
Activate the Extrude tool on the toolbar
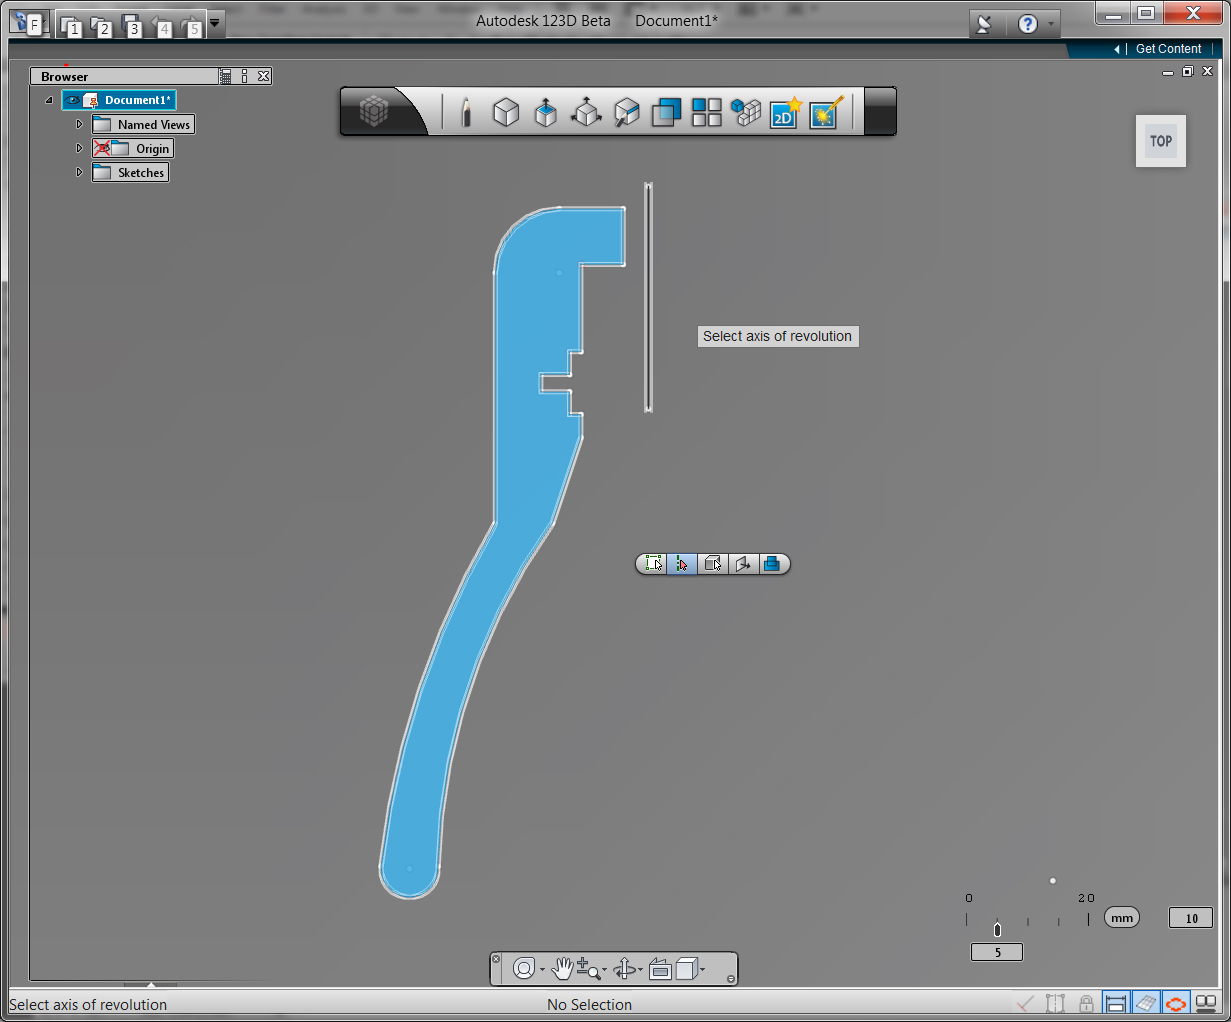coord(546,112)
